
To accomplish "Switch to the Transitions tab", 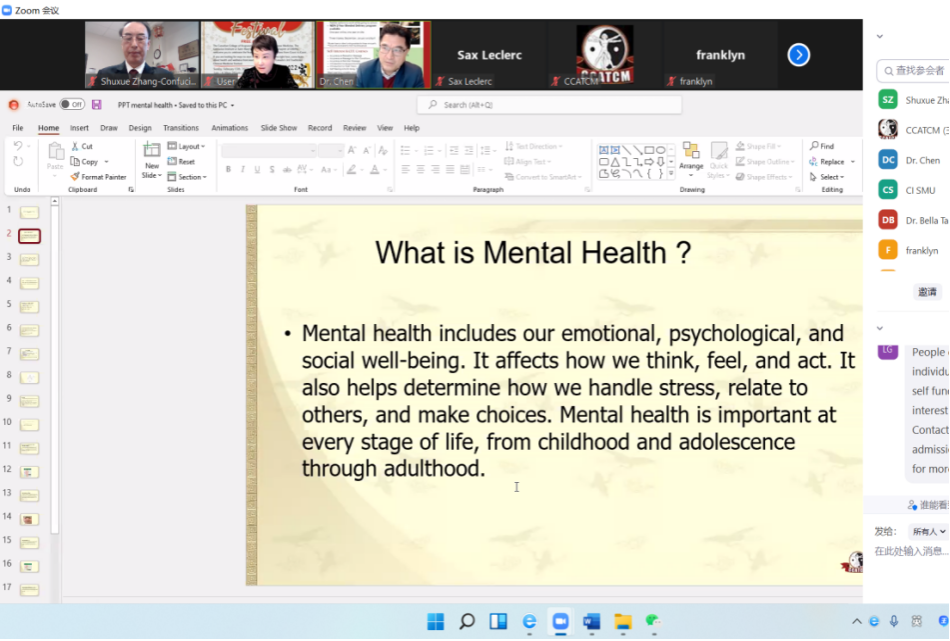I will pyautogui.click(x=181, y=128).
